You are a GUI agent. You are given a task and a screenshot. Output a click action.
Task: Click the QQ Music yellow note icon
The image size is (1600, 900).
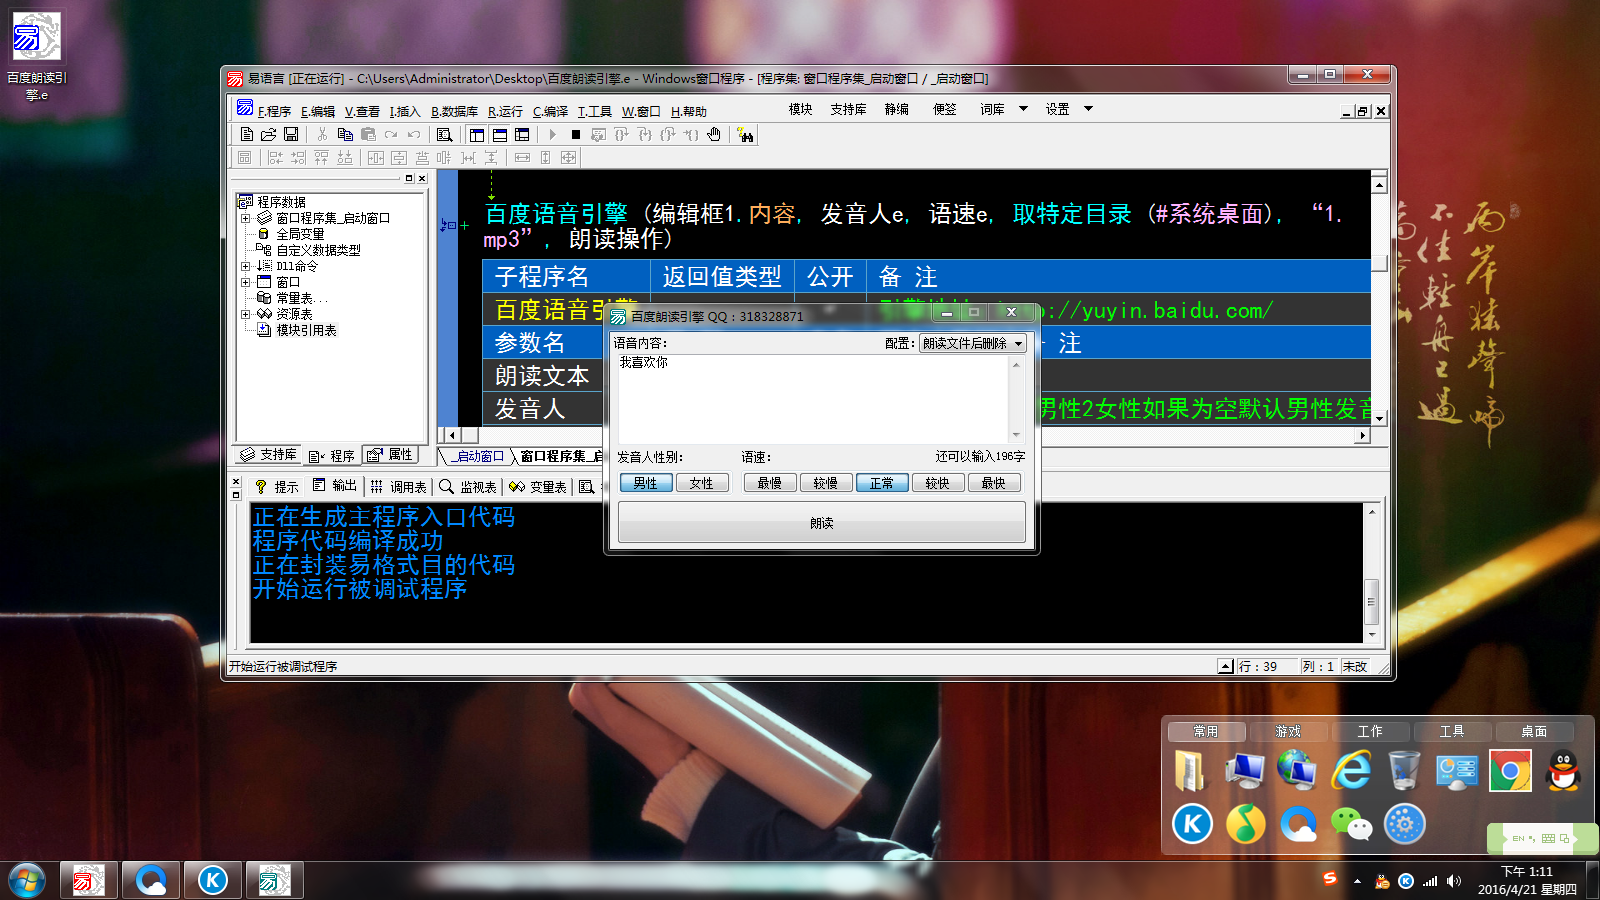pyautogui.click(x=1245, y=824)
